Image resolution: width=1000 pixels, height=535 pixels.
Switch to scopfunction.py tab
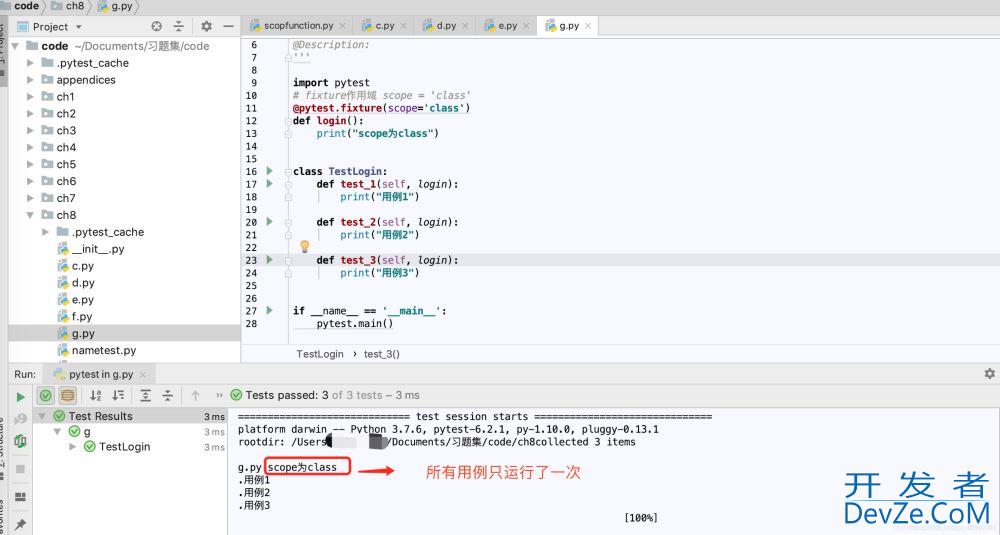(x=298, y=26)
